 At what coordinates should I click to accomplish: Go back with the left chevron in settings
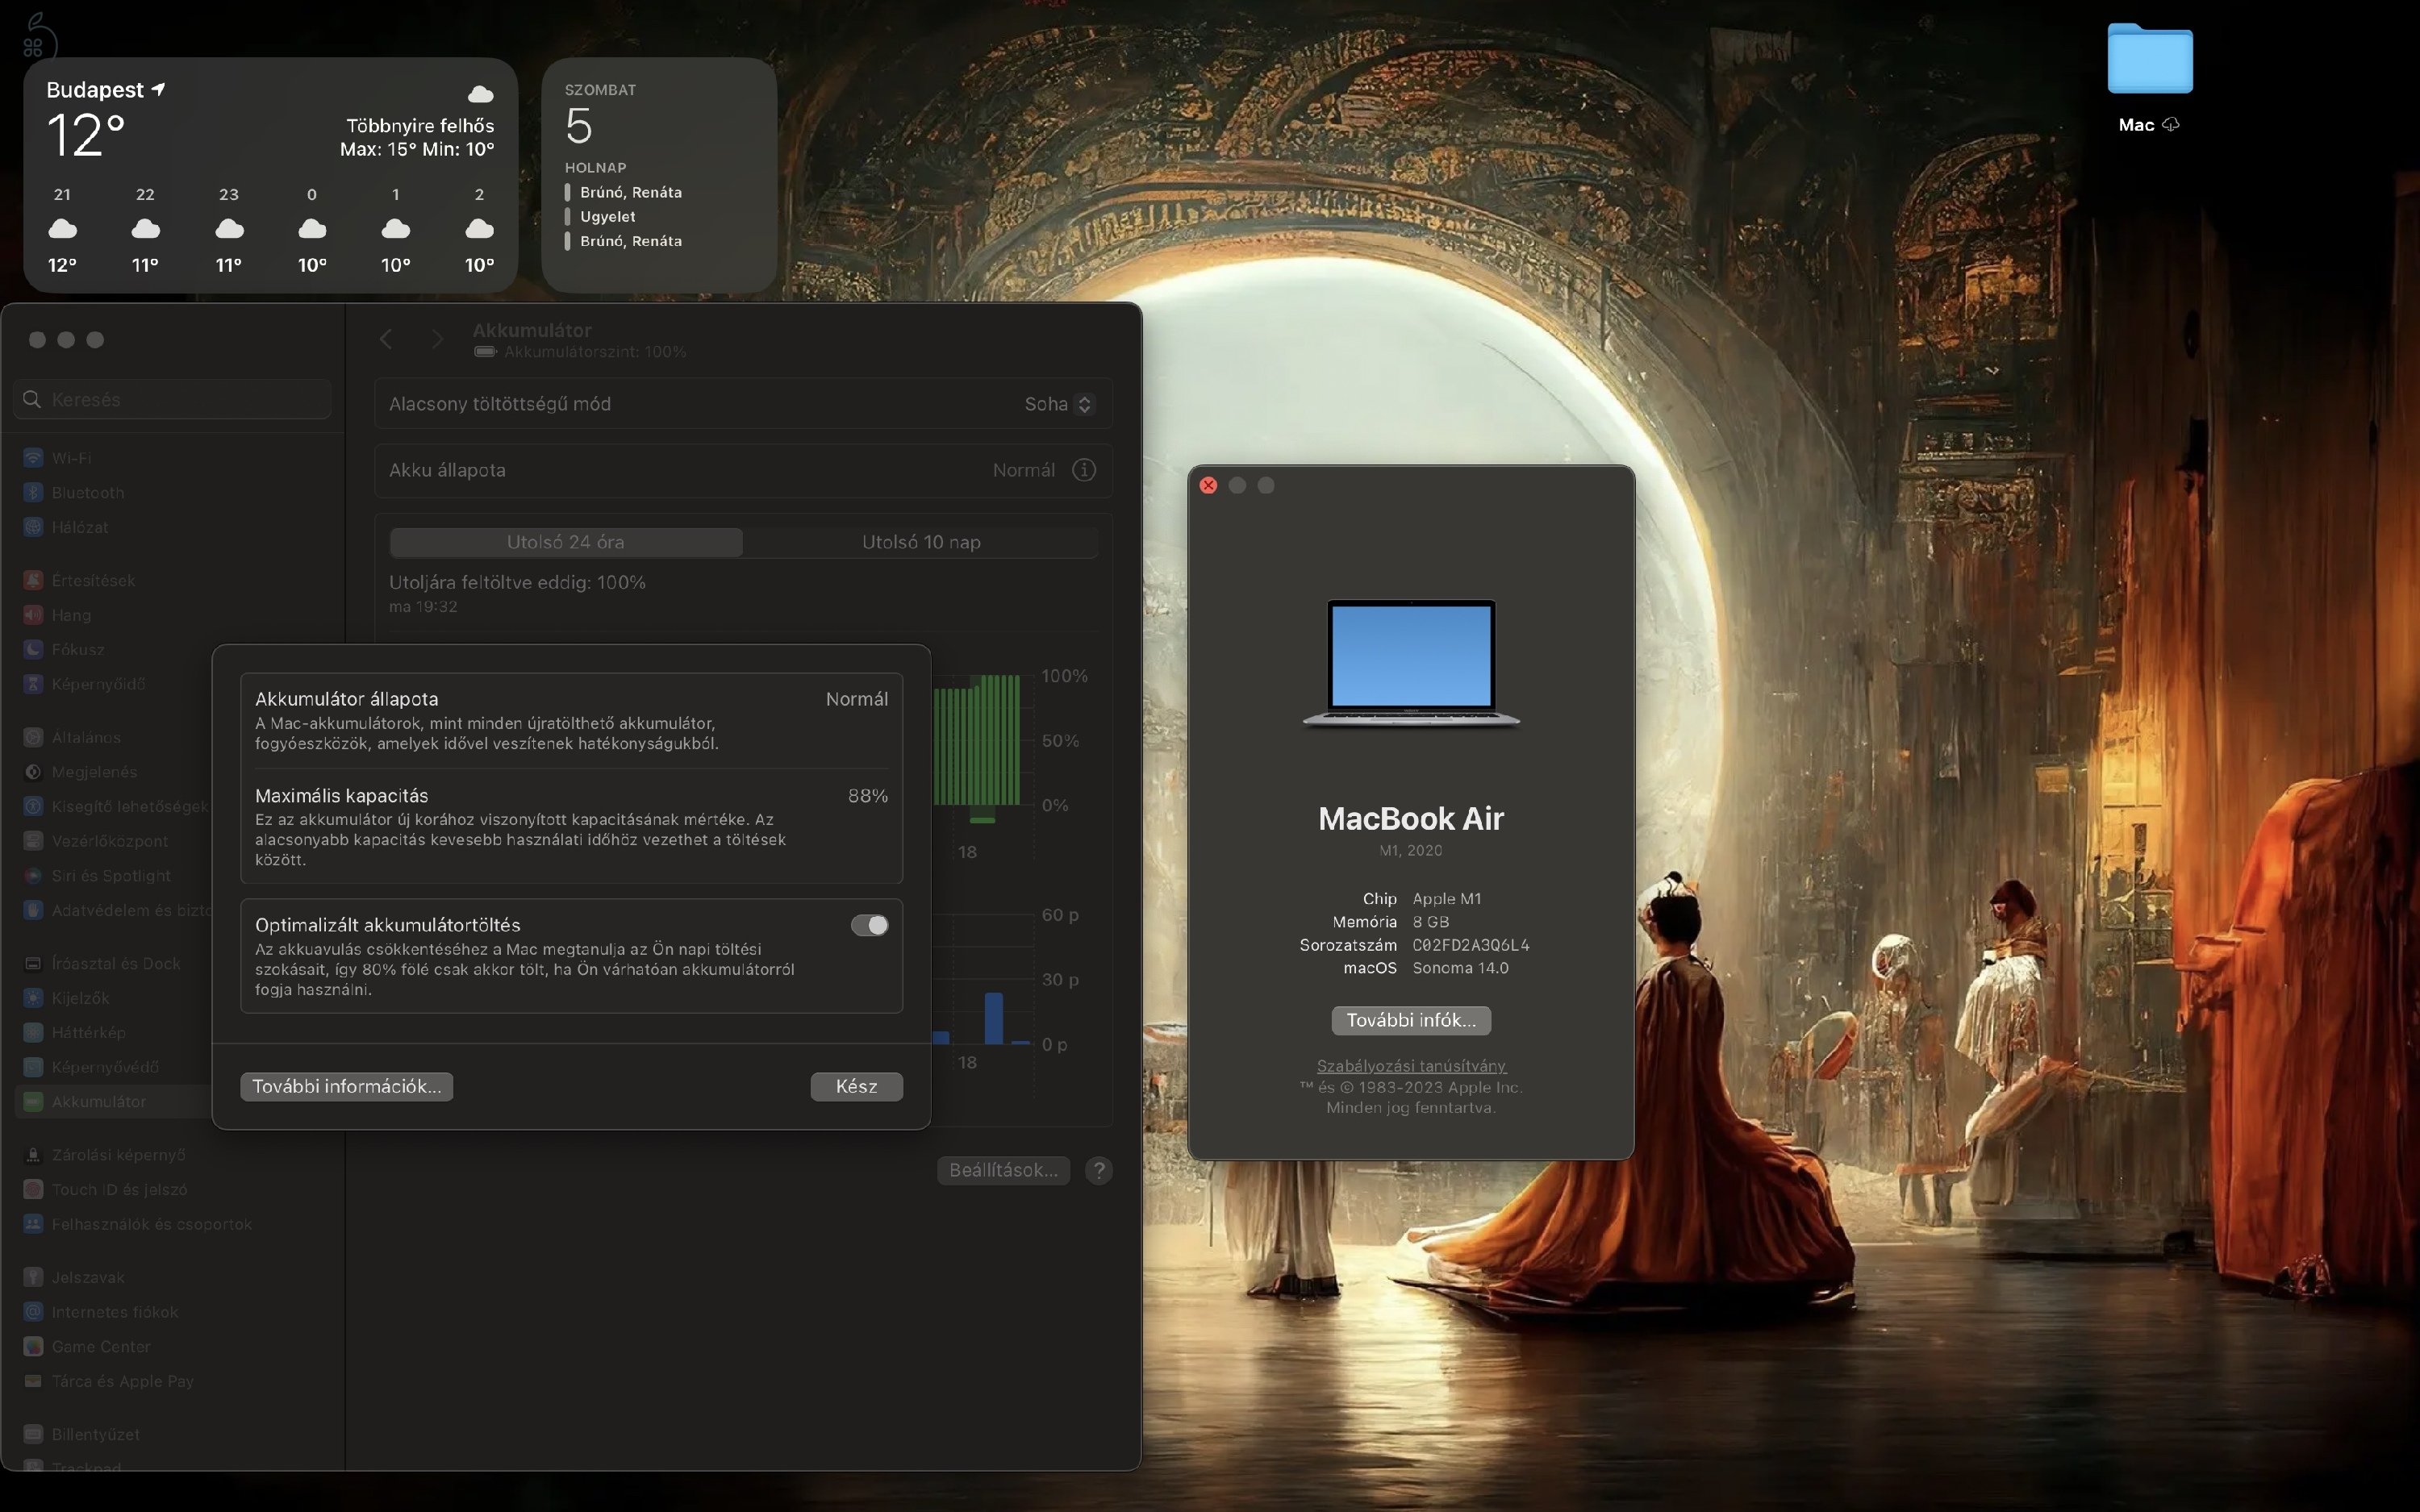pos(386,340)
